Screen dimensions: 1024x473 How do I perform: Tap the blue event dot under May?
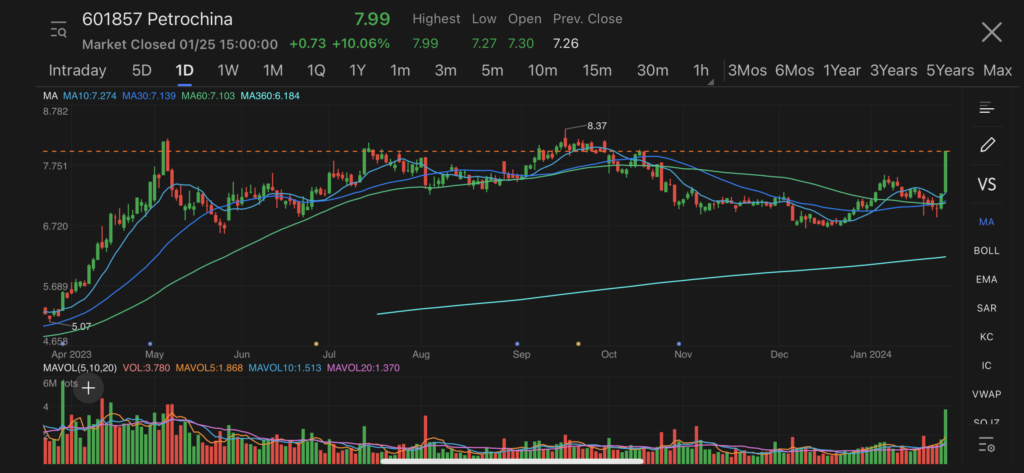(150, 344)
